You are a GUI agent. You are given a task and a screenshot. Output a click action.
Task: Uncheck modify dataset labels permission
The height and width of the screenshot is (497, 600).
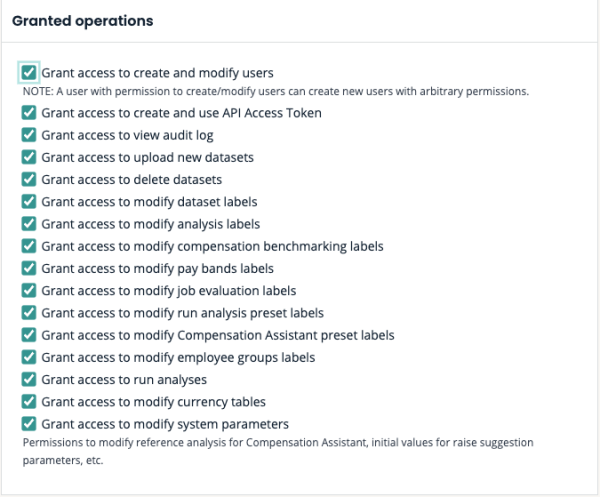click(x=29, y=201)
